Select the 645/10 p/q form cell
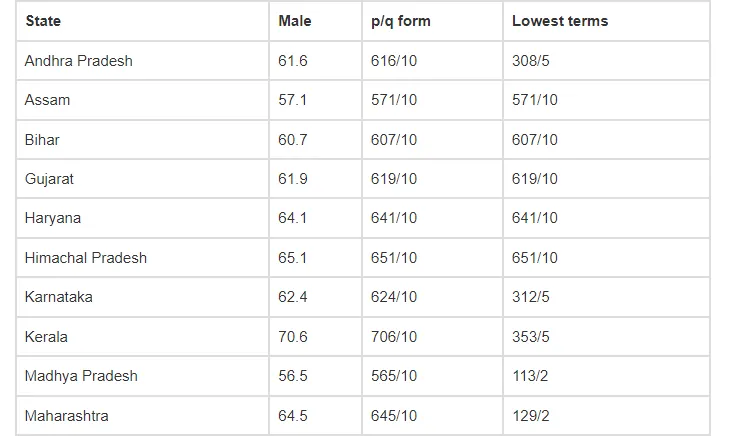The image size is (729, 436). 393,415
